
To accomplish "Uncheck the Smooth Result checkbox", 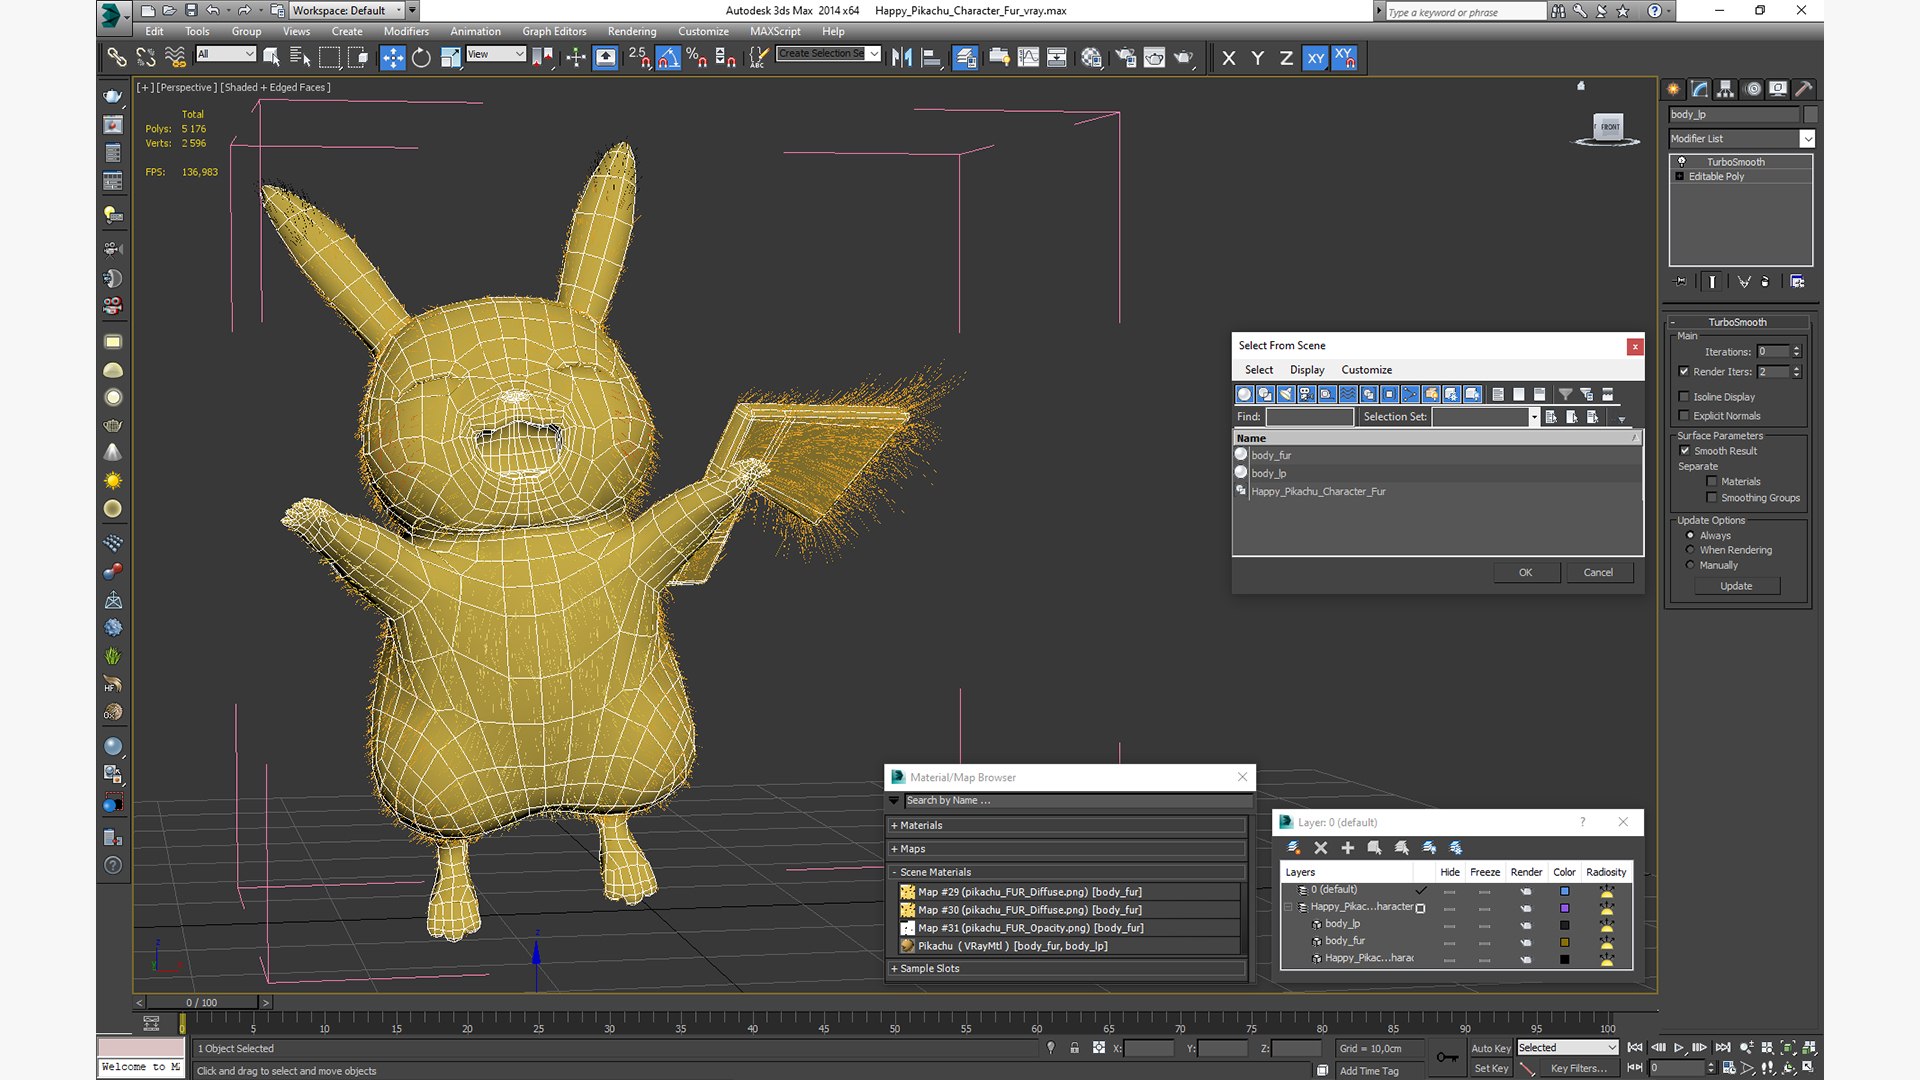I will point(1685,451).
